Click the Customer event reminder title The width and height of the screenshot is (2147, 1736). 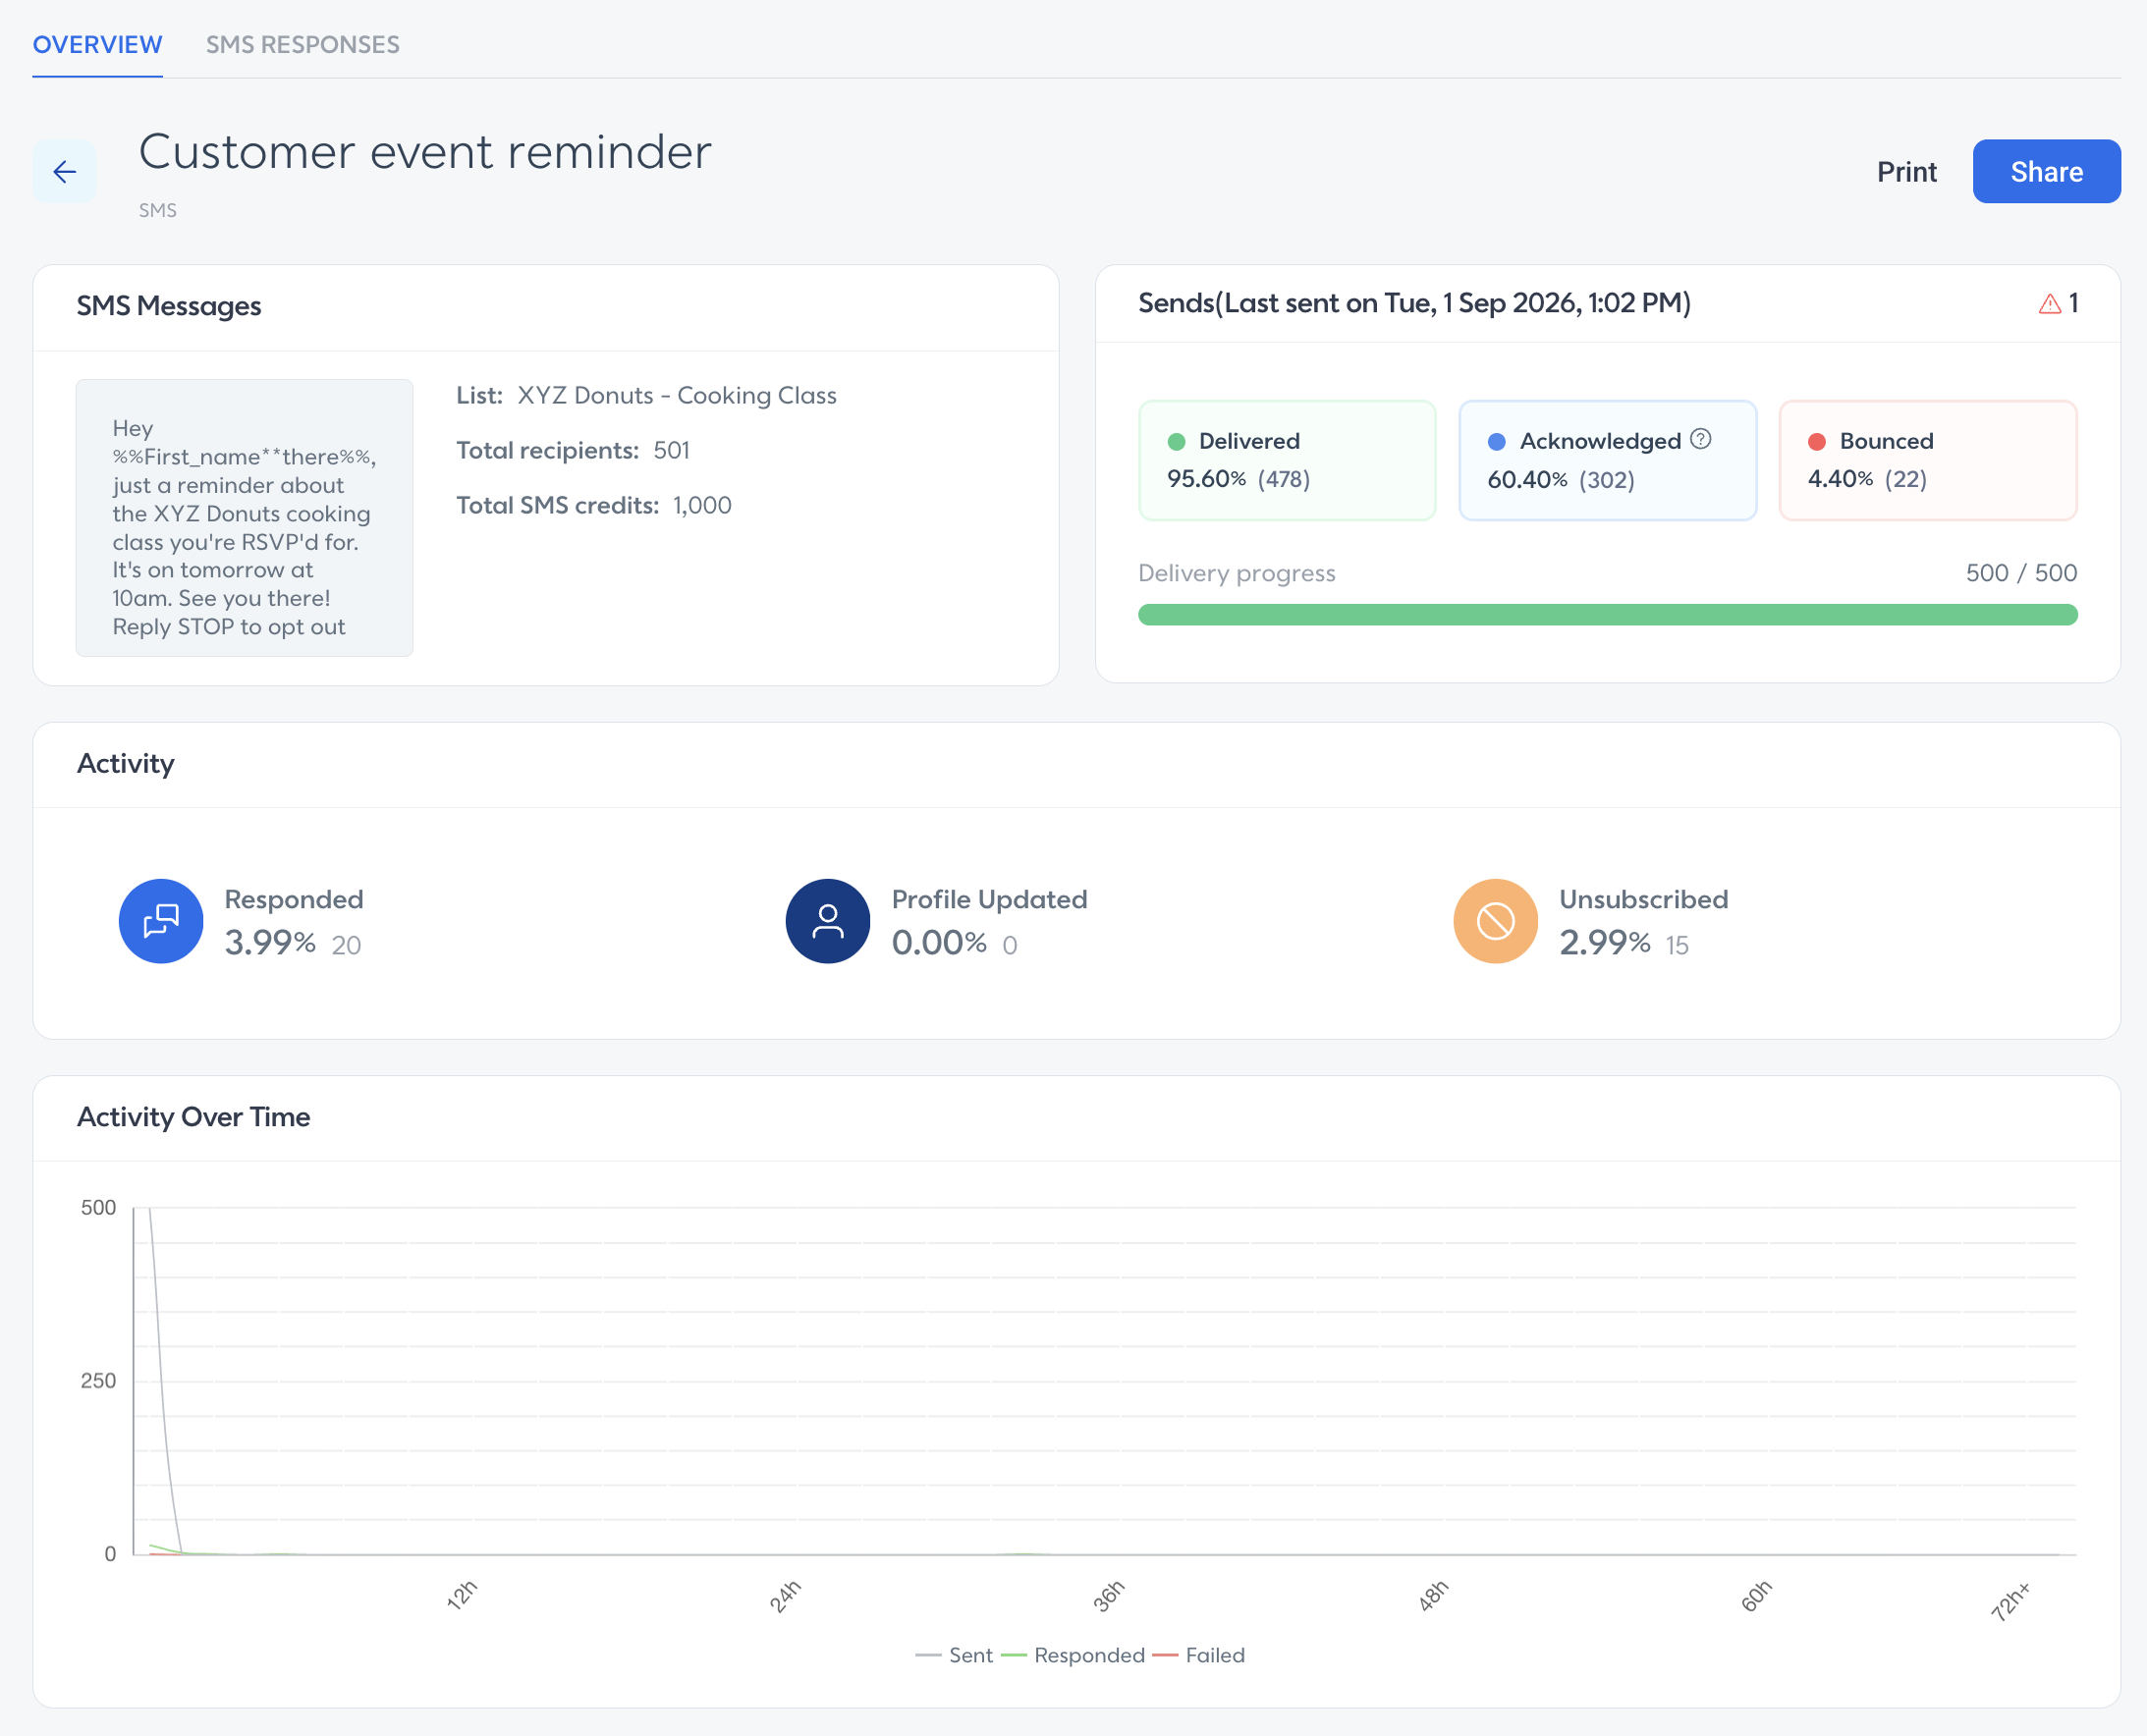[425, 152]
